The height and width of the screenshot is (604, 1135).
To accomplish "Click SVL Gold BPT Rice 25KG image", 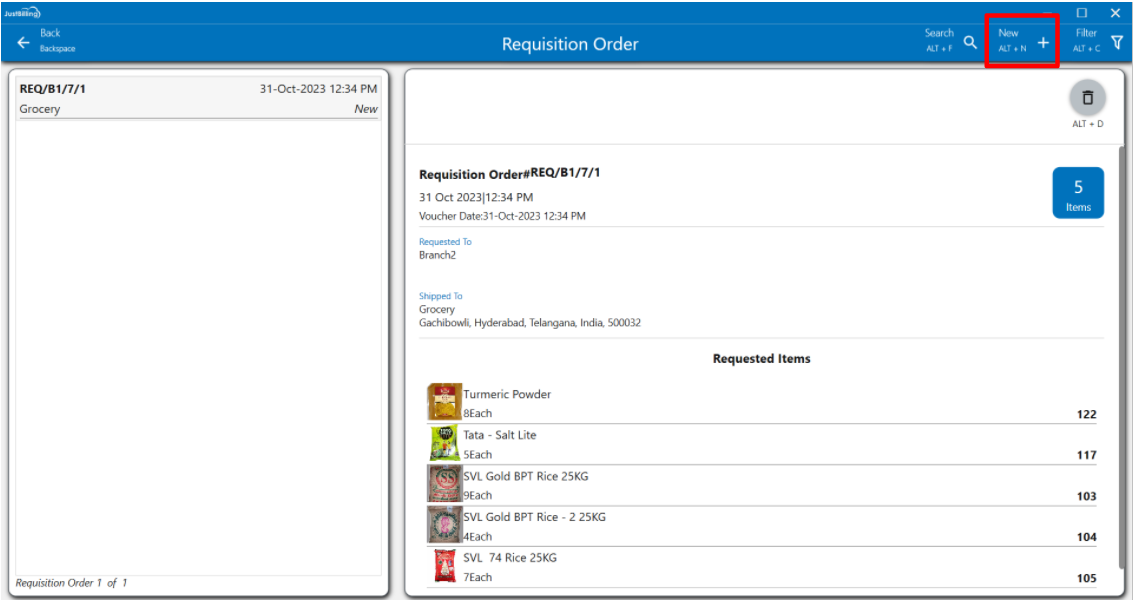I will pyautogui.click(x=444, y=484).
